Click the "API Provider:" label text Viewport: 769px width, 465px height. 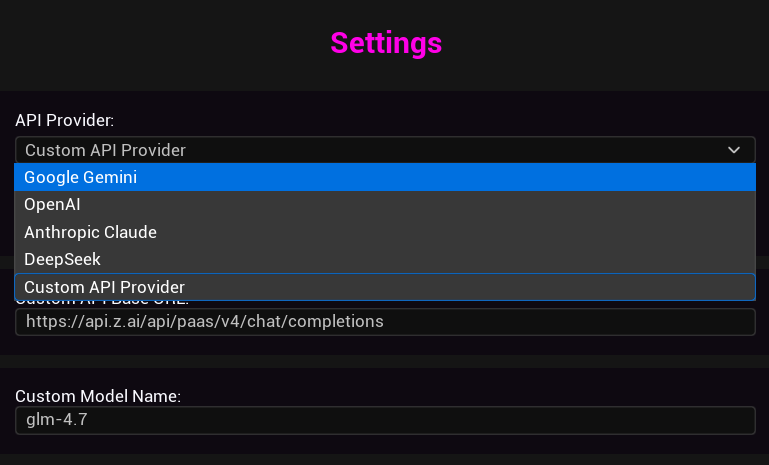(x=65, y=120)
